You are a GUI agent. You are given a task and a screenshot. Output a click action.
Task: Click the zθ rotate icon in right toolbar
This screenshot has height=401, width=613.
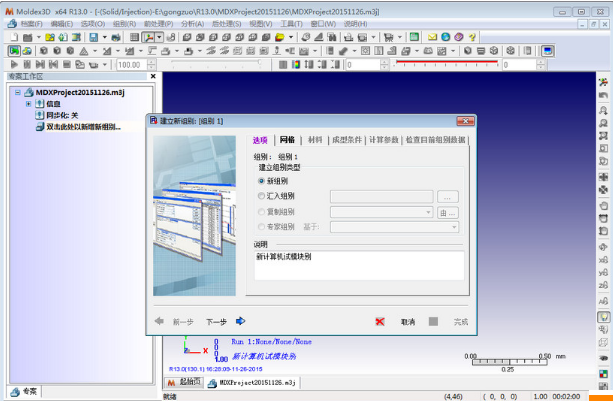tap(603, 286)
